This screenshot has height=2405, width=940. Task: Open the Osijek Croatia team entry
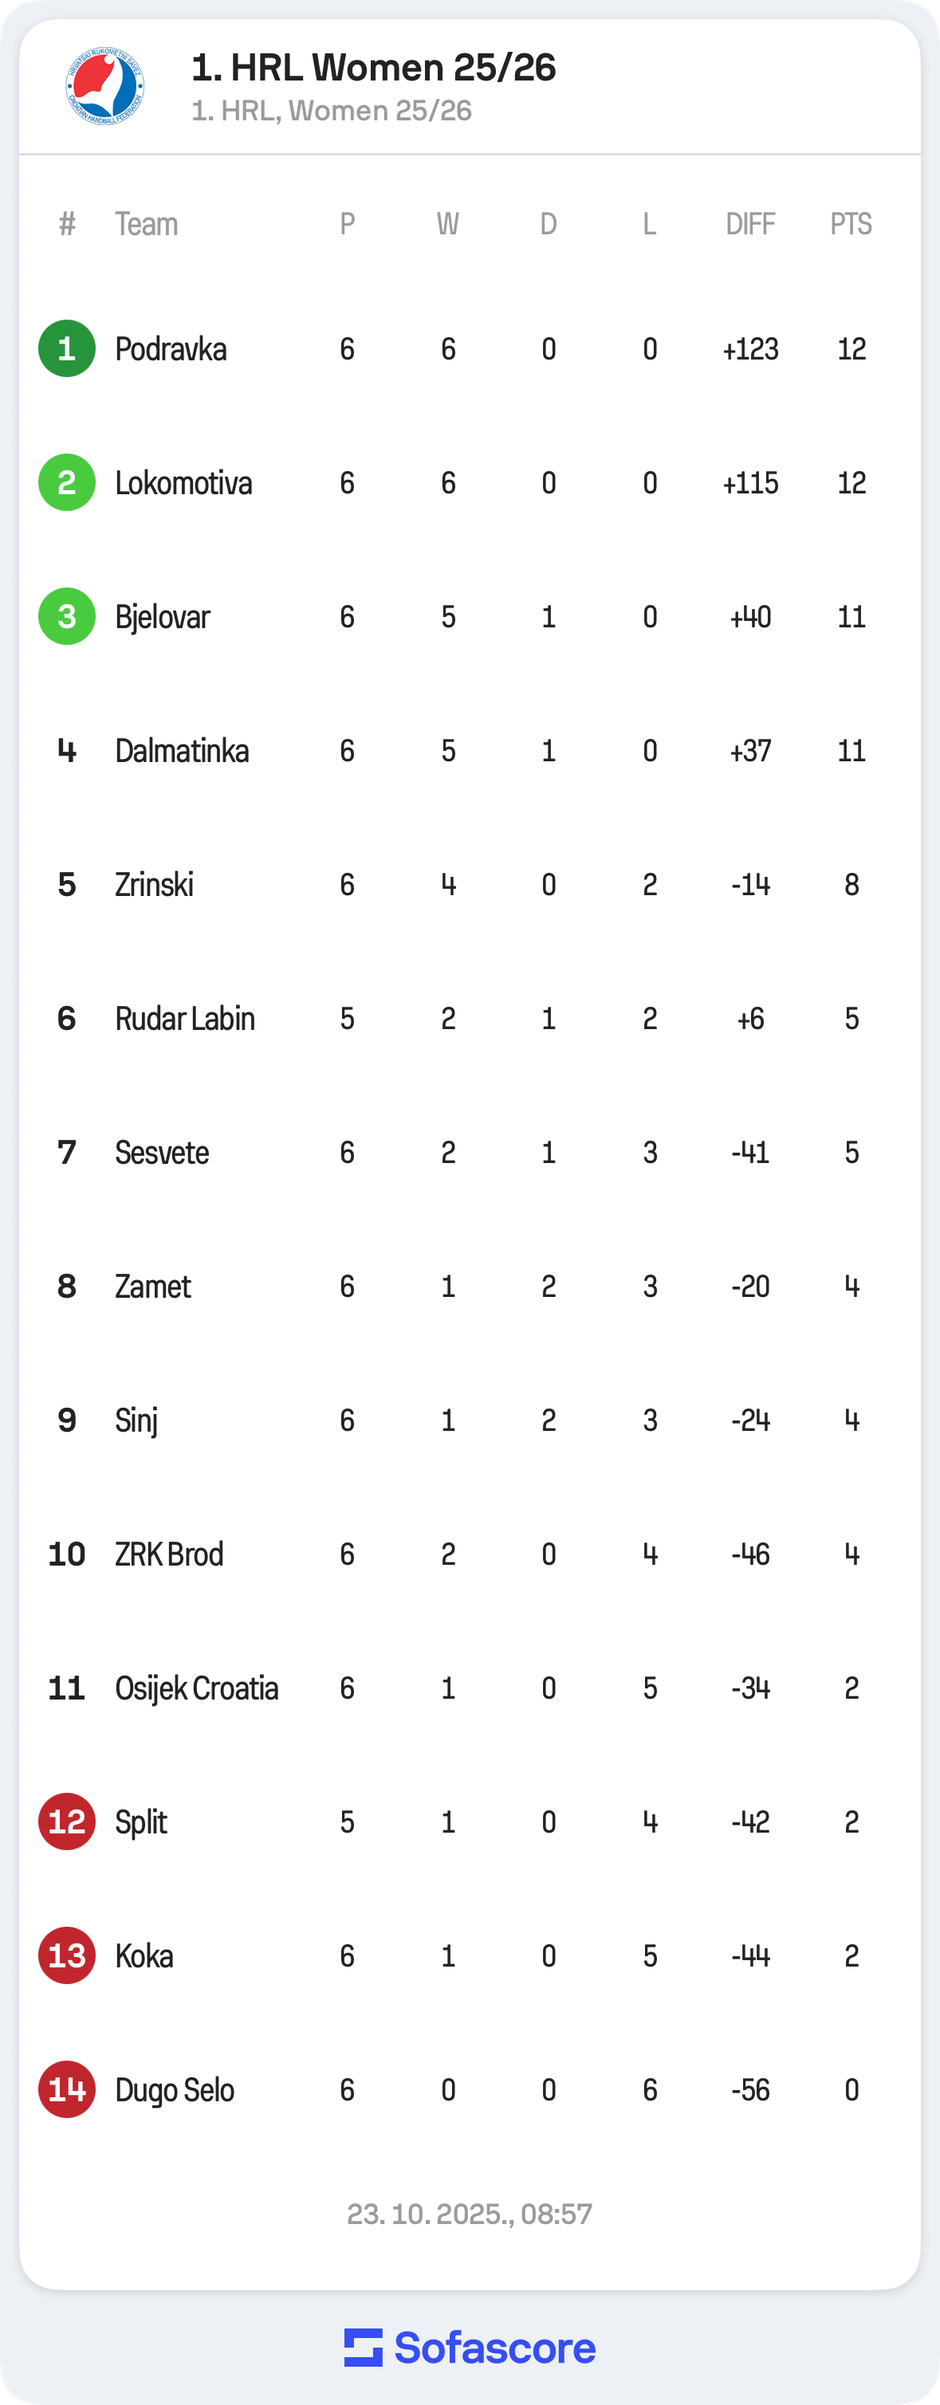pyautogui.click(x=197, y=1688)
